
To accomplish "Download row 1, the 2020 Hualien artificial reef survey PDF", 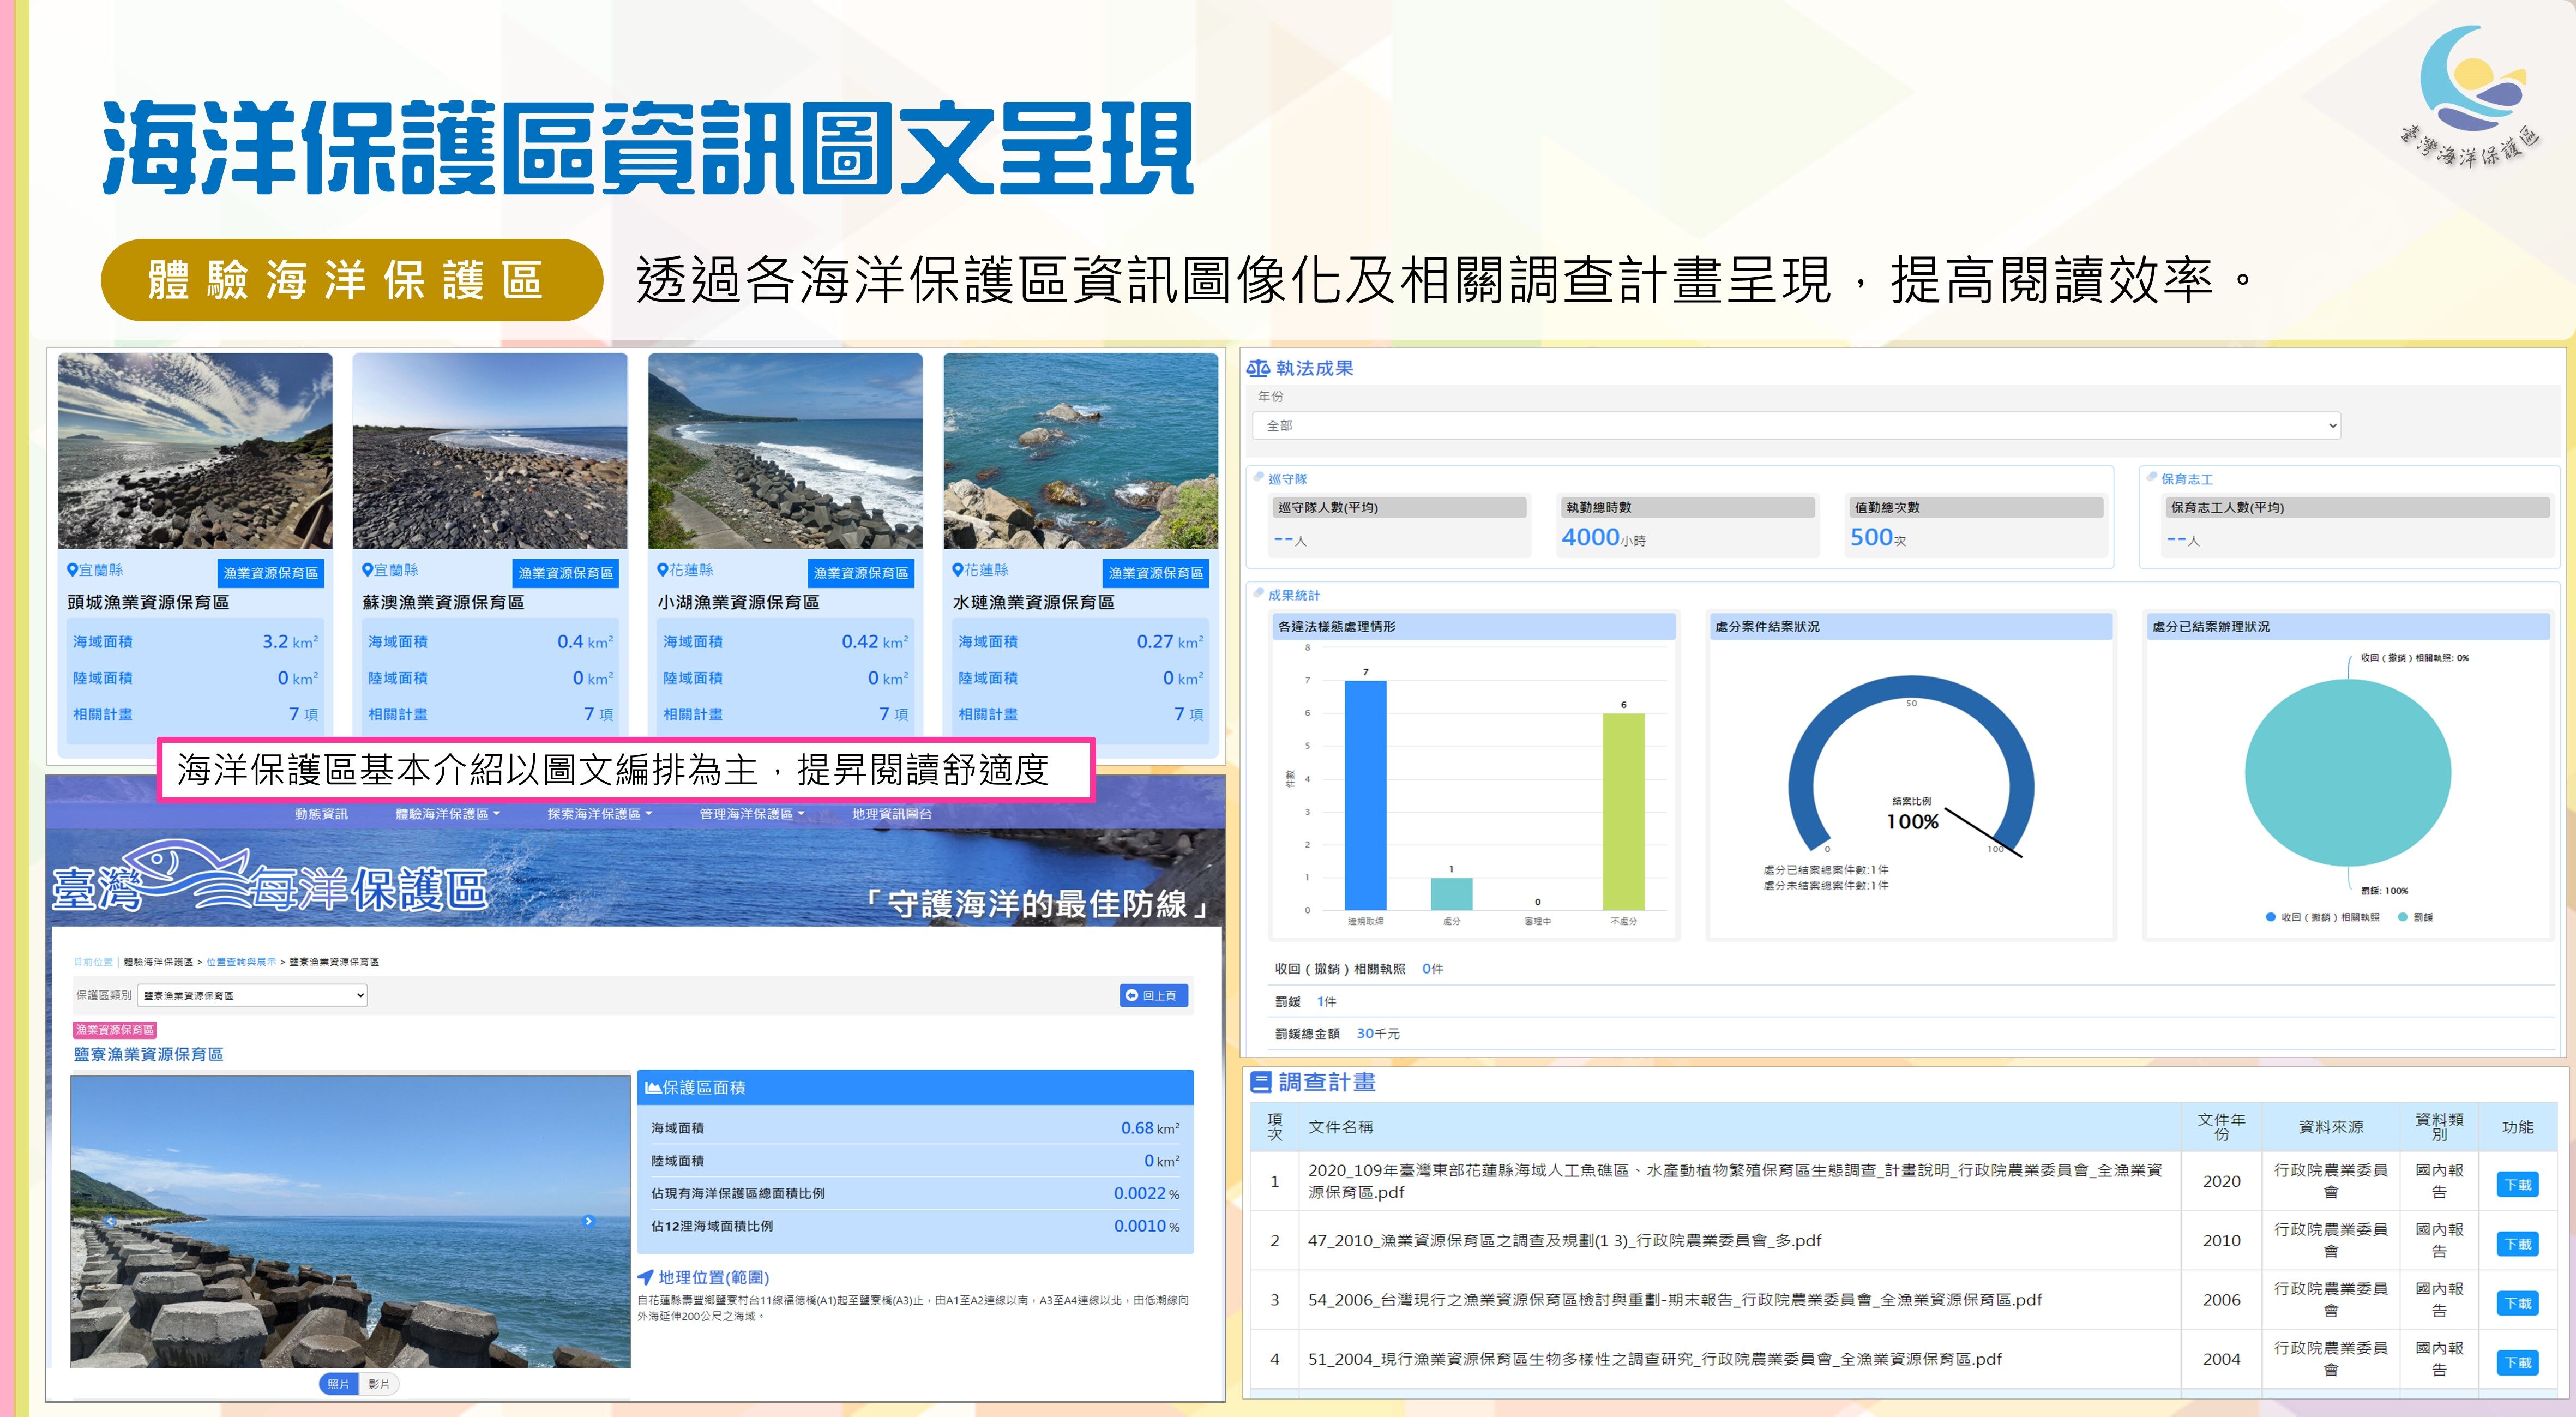I will [2517, 1185].
